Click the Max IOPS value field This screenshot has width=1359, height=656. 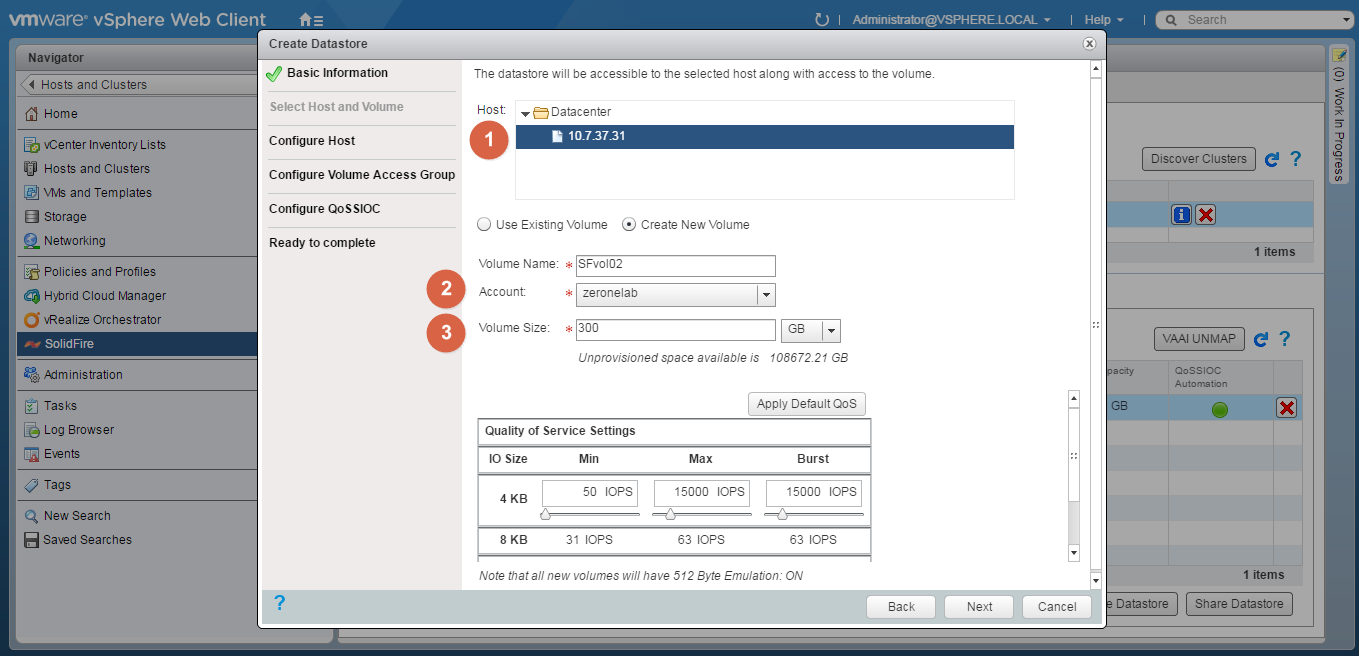702,492
